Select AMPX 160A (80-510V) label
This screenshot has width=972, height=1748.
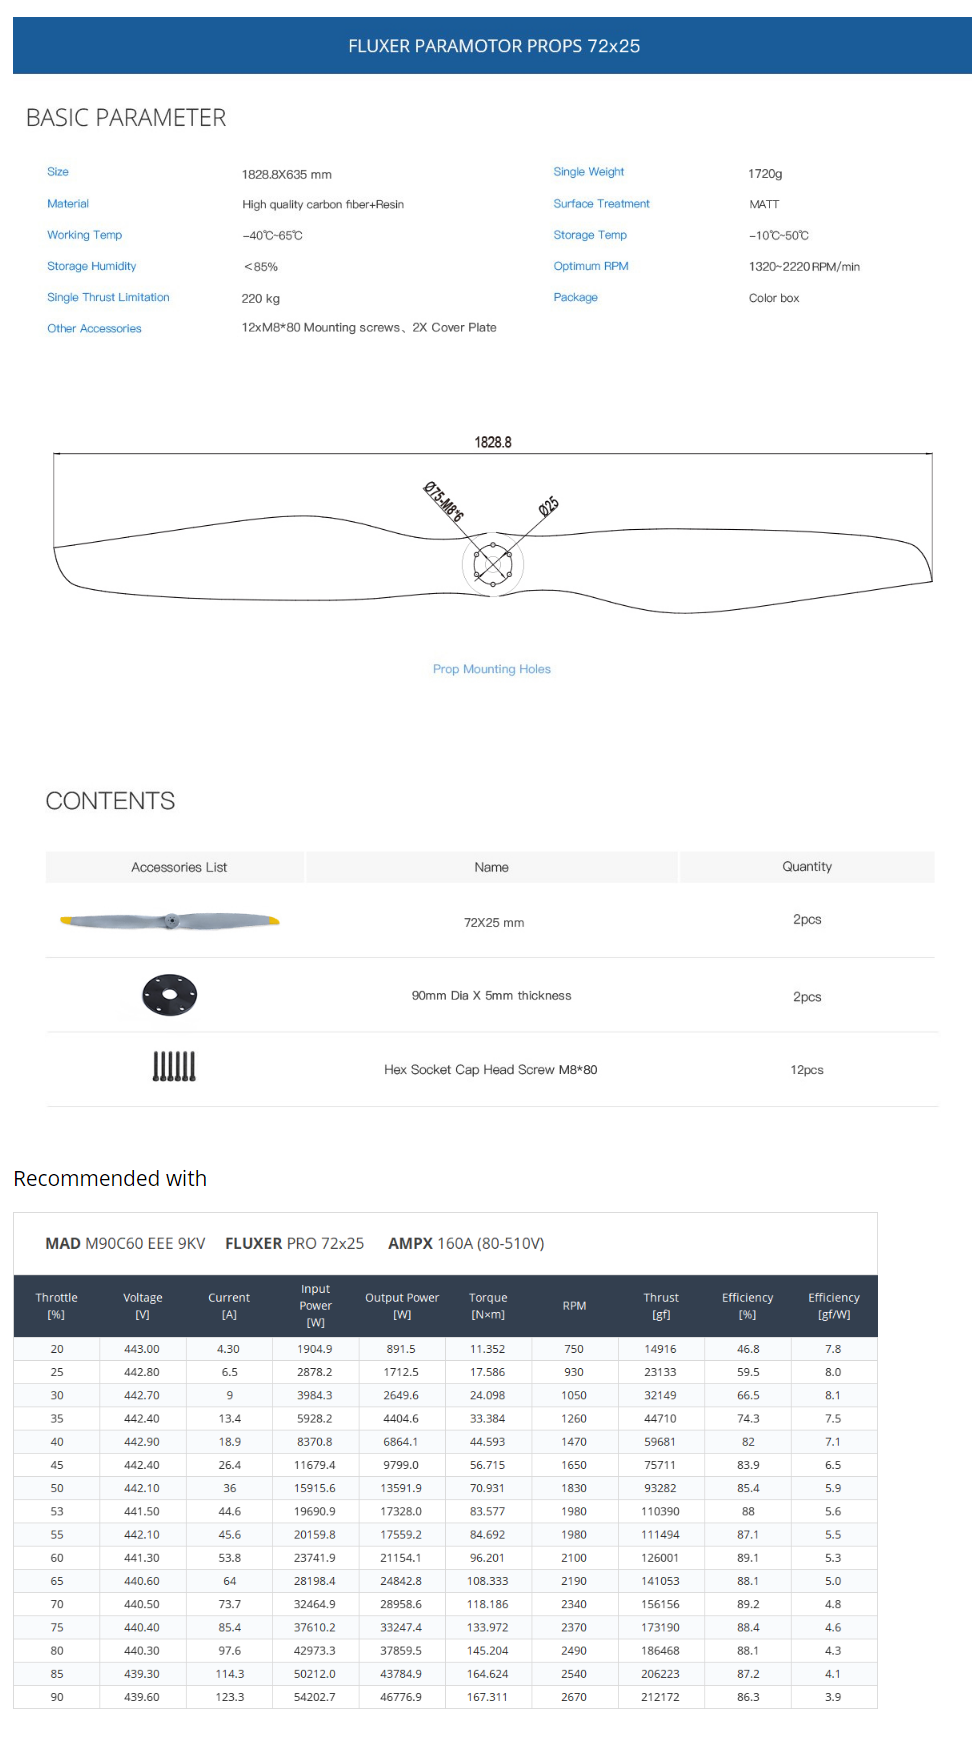466,1243
